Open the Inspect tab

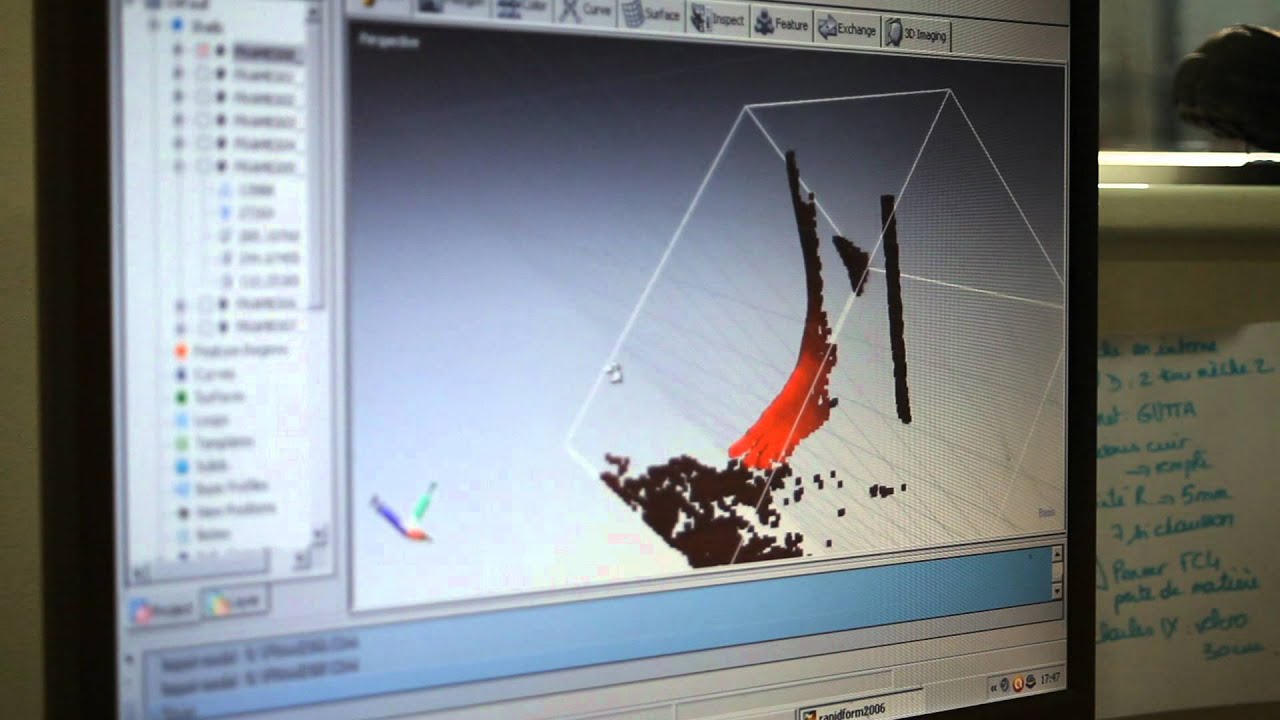[x=717, y=19]
